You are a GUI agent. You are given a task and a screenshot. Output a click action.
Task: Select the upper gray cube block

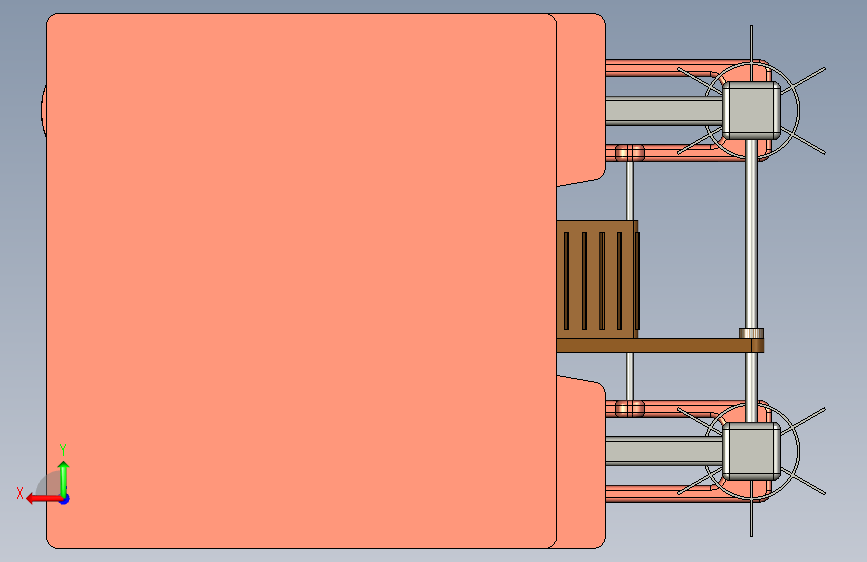pyautogui.click(x=751, y=111)
